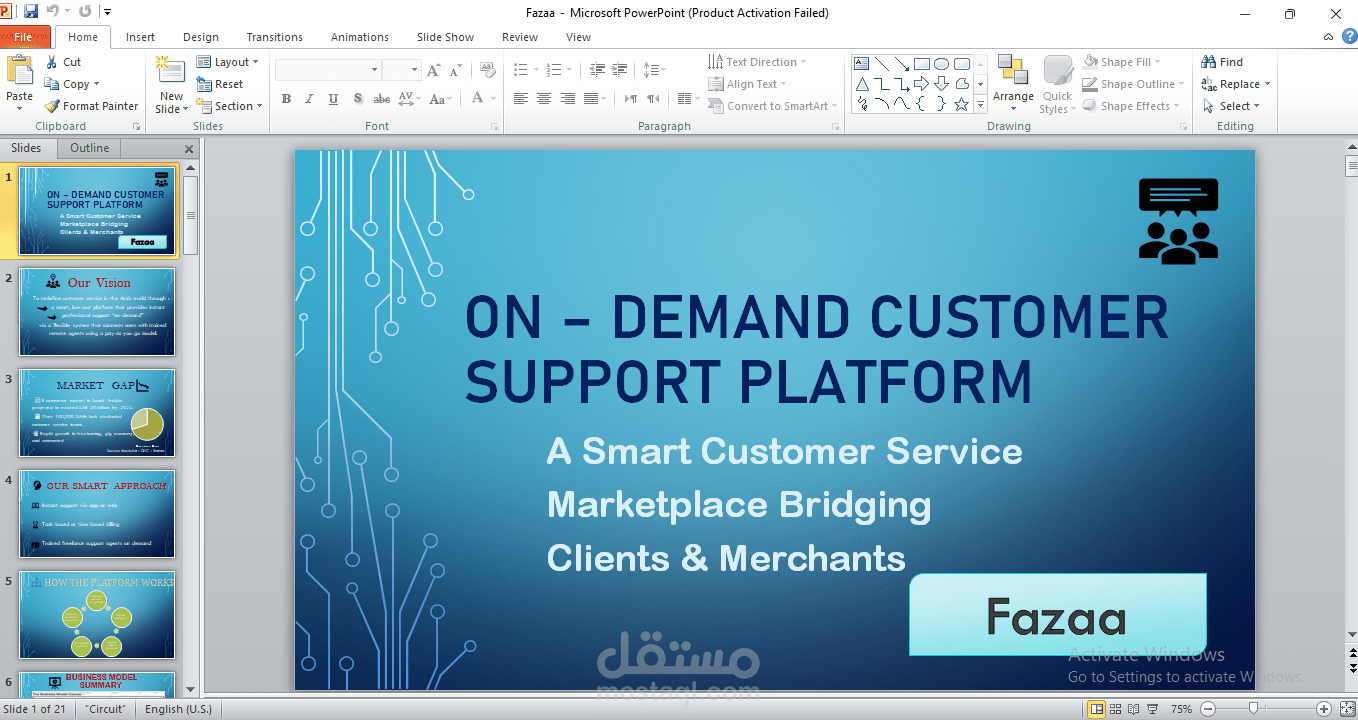Align text to the right
The height and width of the screenshot is (720, 1358).
568,99
